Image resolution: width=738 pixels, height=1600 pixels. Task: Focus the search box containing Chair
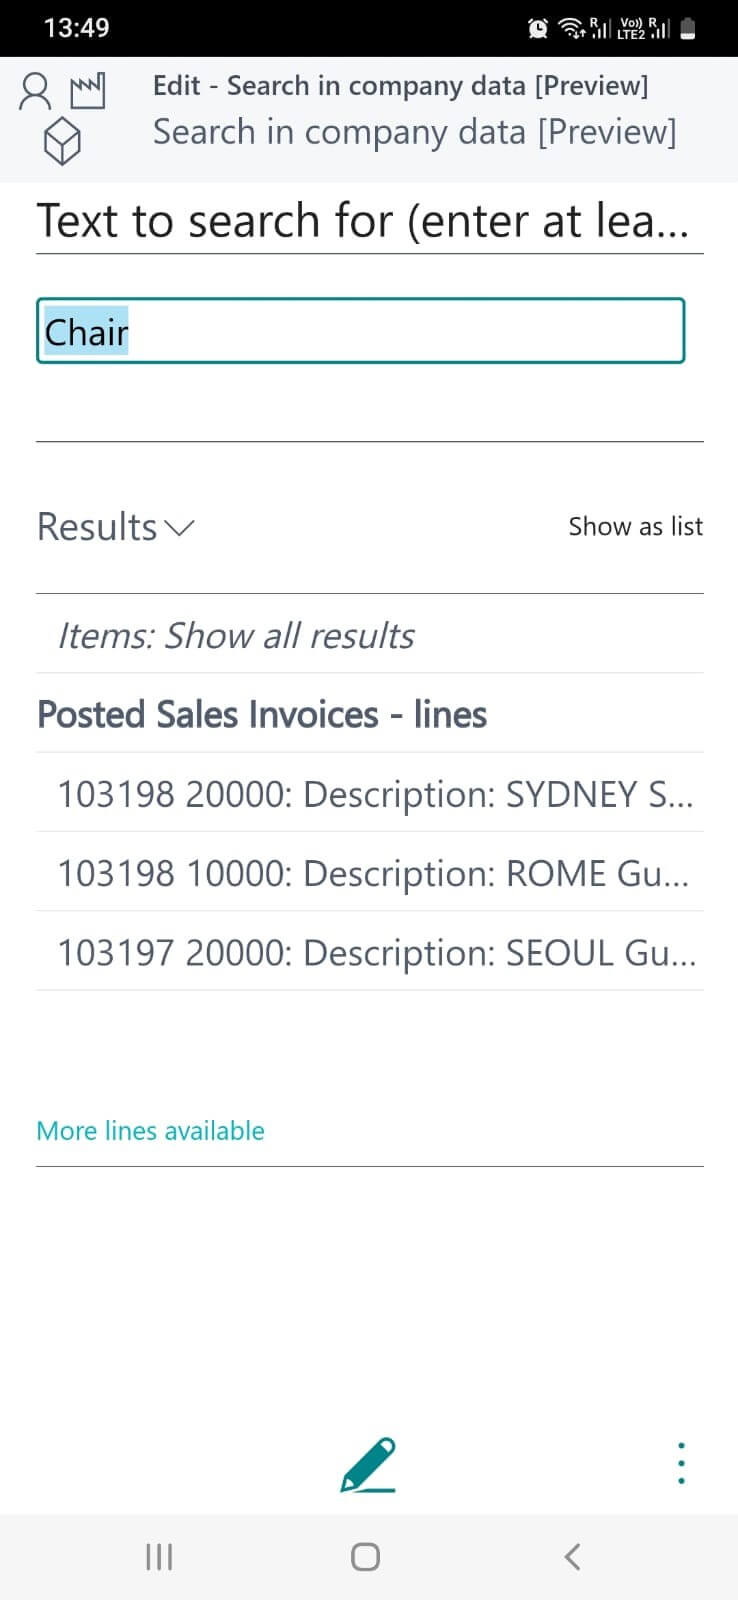pyautogui.click(x=360, y=331)
